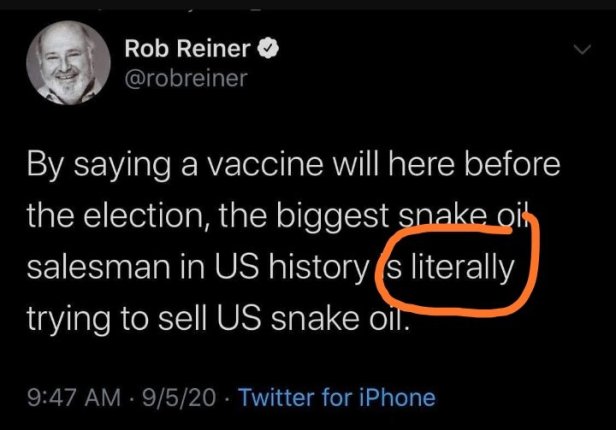Click "By saying" at the tweet start

(82, 163)
